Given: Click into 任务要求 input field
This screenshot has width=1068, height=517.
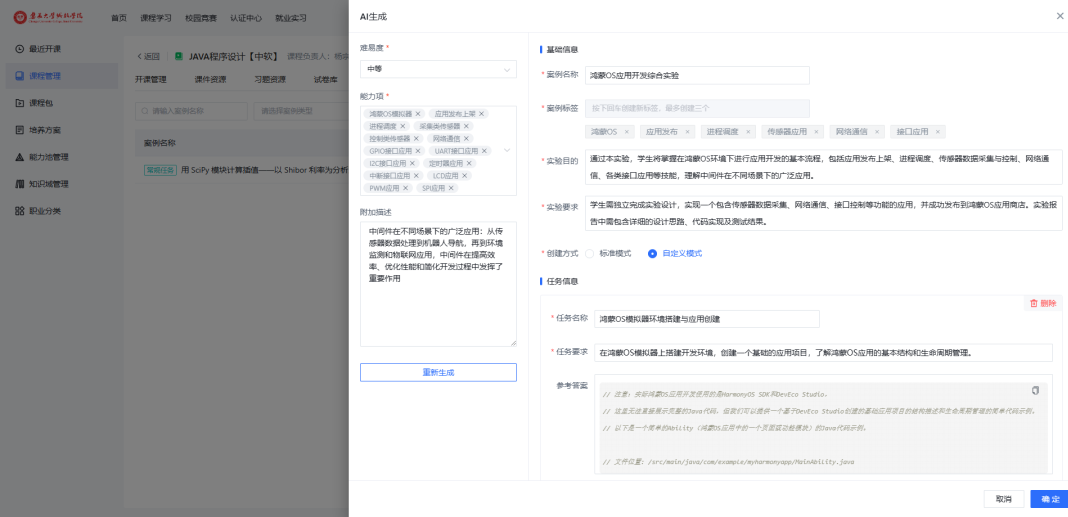Looking at the screenshot, I should coord(823,353).
